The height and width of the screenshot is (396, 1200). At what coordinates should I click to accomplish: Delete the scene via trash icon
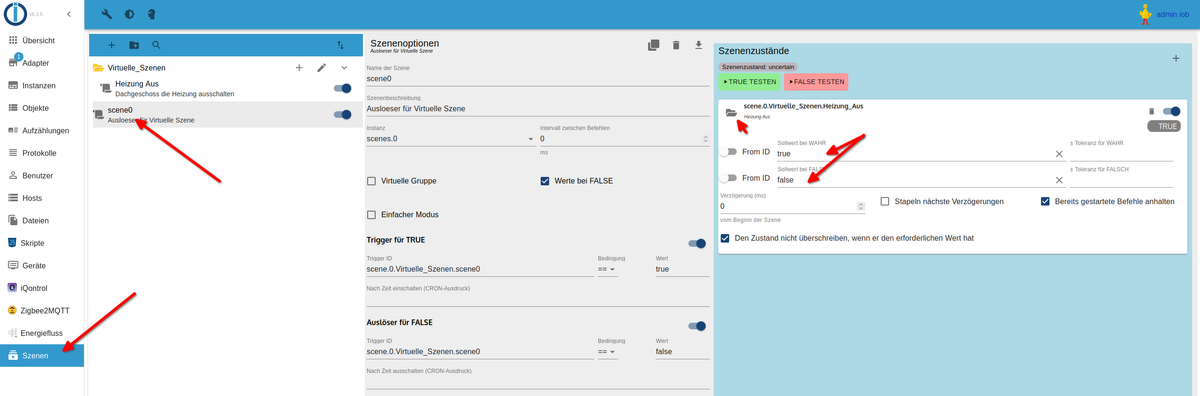click(x=676, y=45)
